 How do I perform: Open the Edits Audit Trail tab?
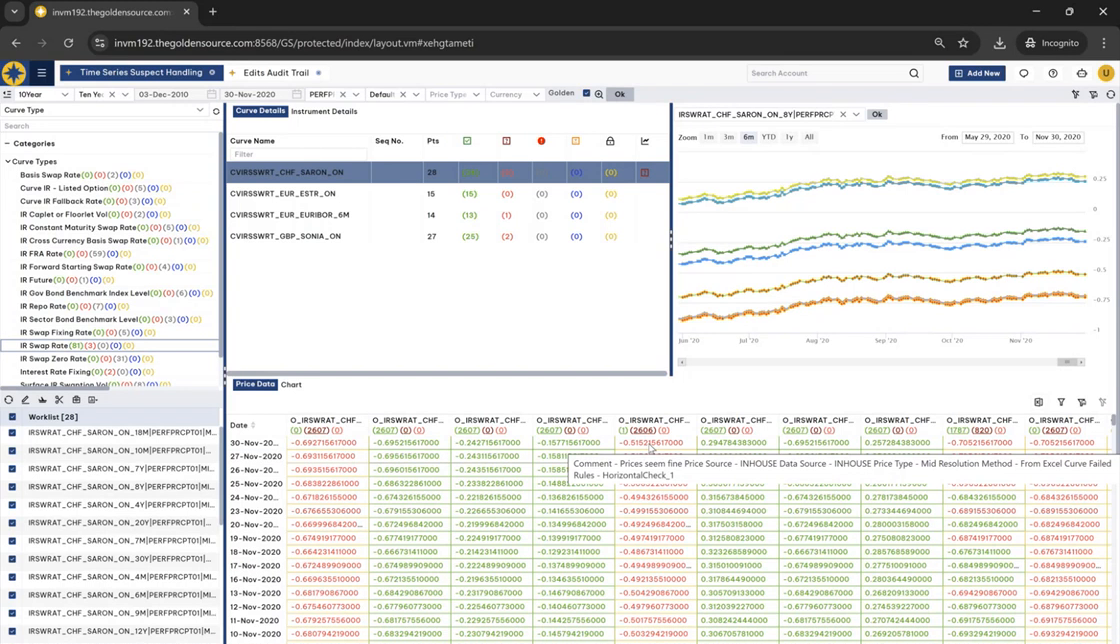[275, 73]
